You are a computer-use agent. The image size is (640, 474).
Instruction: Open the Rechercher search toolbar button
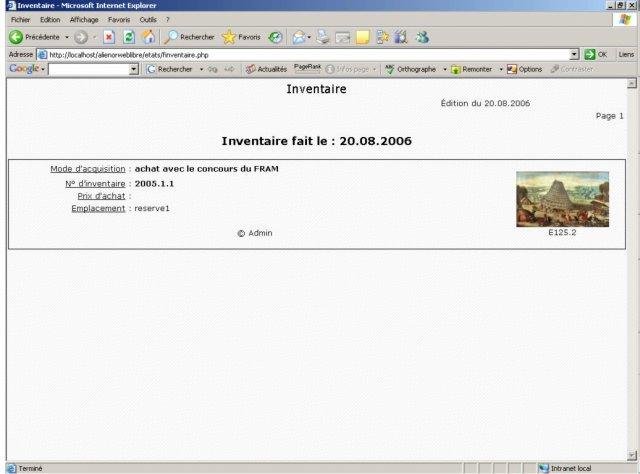[x=189, y=37]
